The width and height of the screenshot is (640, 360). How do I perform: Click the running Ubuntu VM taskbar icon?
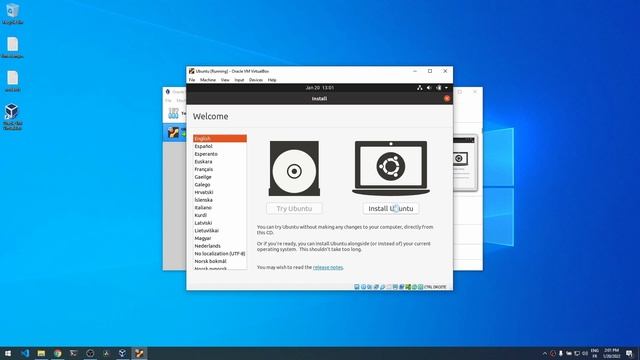pos(139,353)
